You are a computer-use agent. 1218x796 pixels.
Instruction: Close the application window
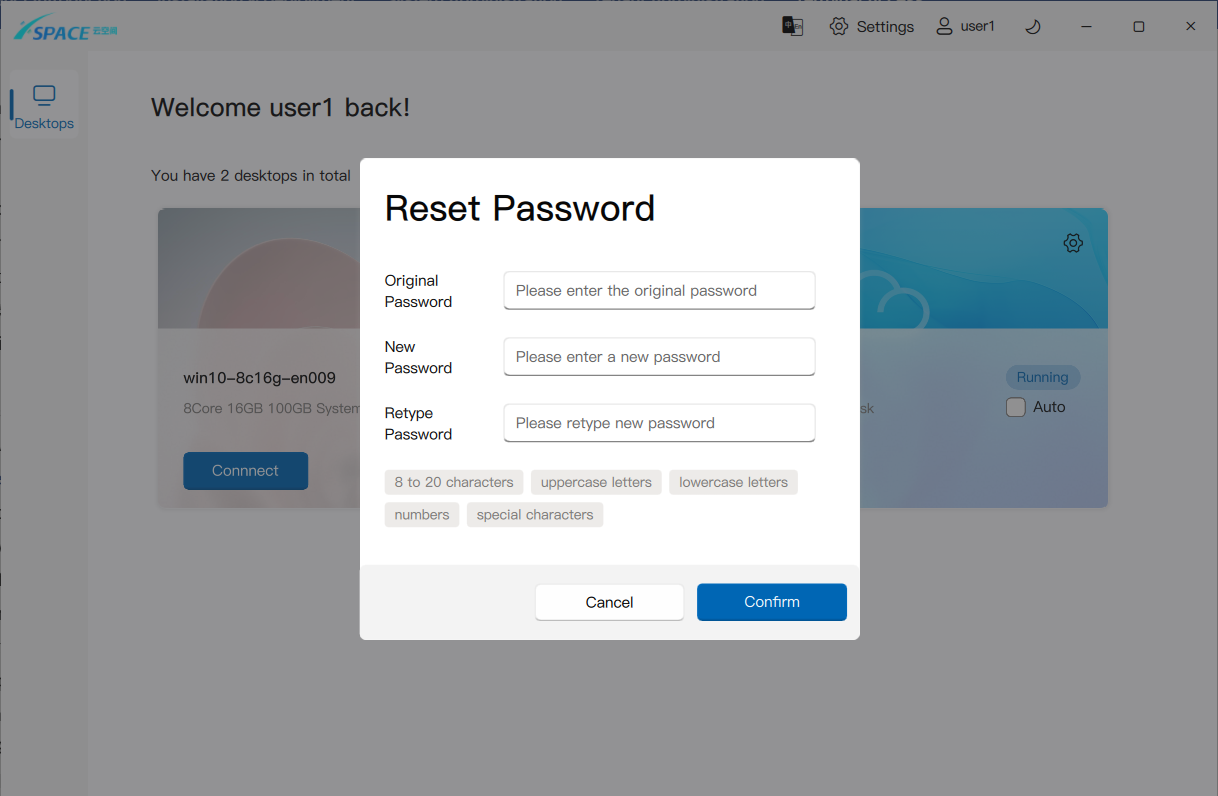(1190, 27)
